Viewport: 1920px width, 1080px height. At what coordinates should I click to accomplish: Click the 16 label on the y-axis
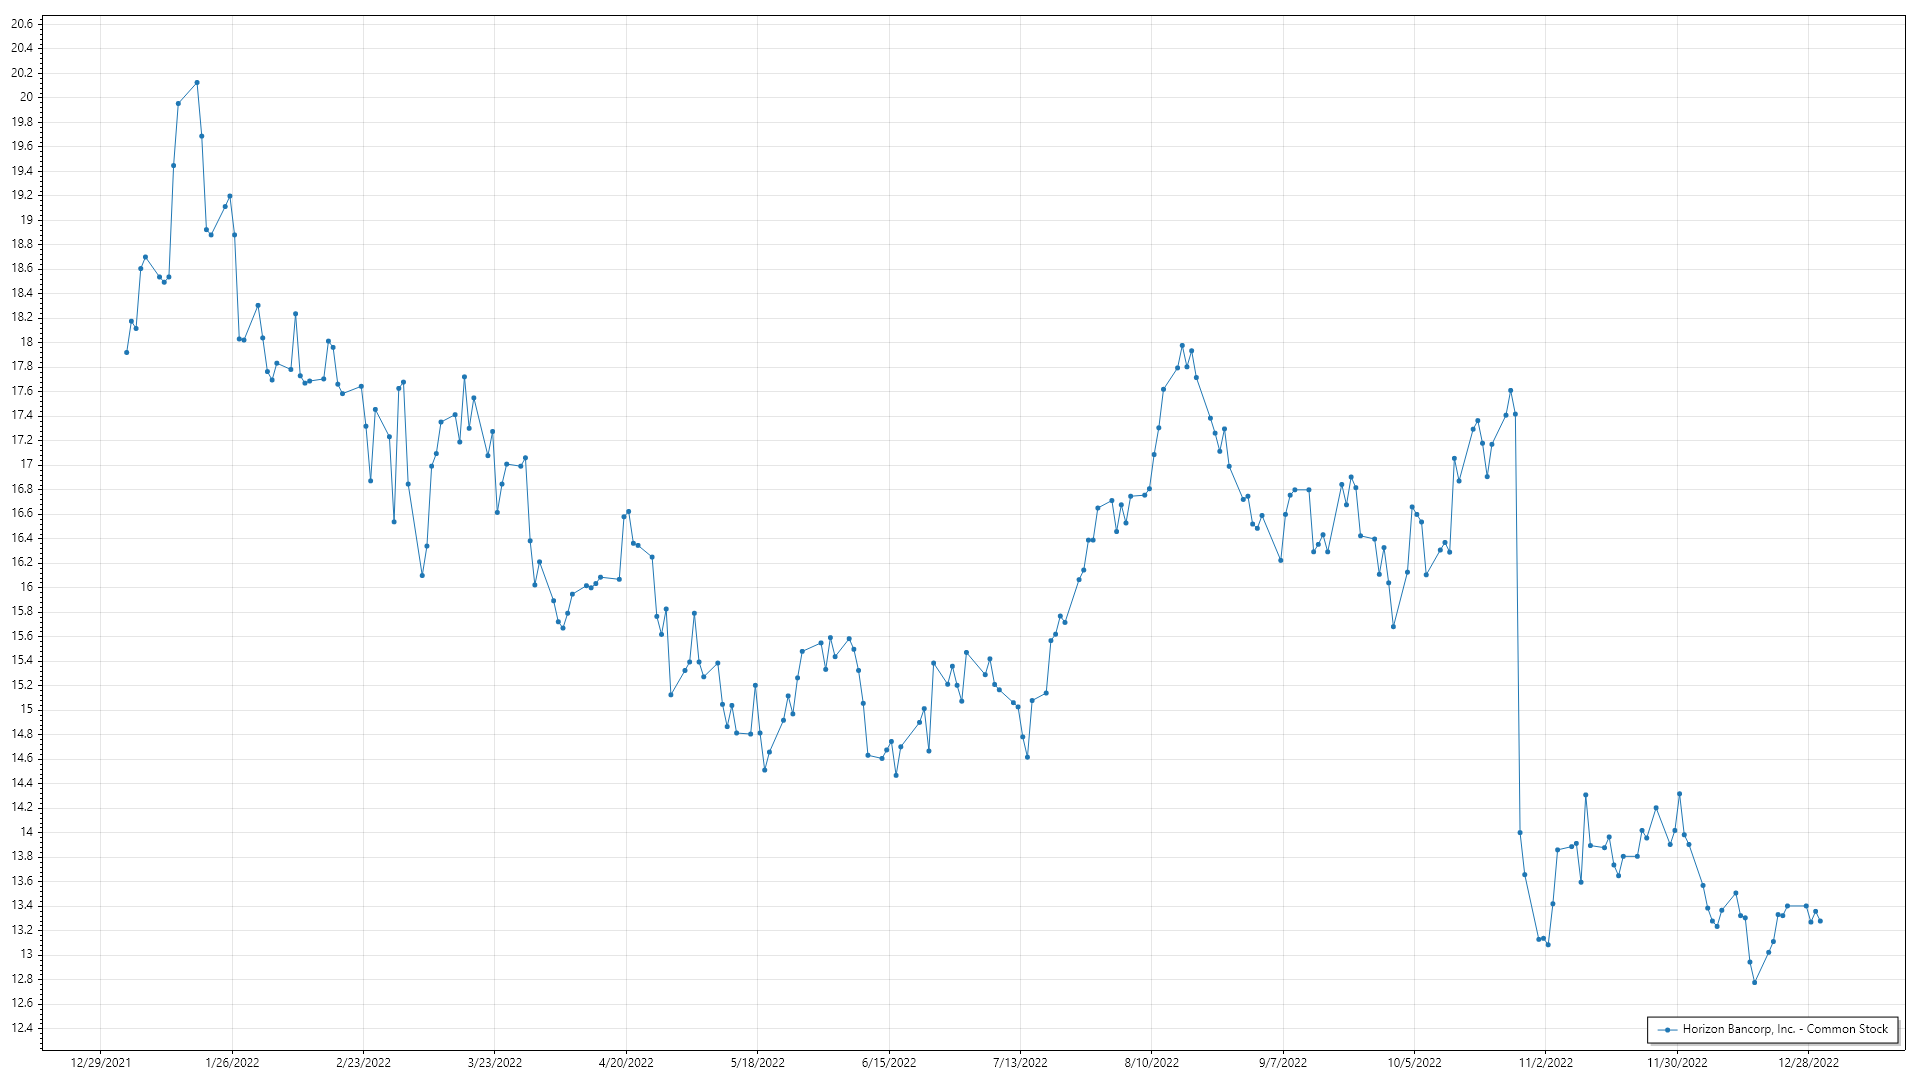pos(27,587)
